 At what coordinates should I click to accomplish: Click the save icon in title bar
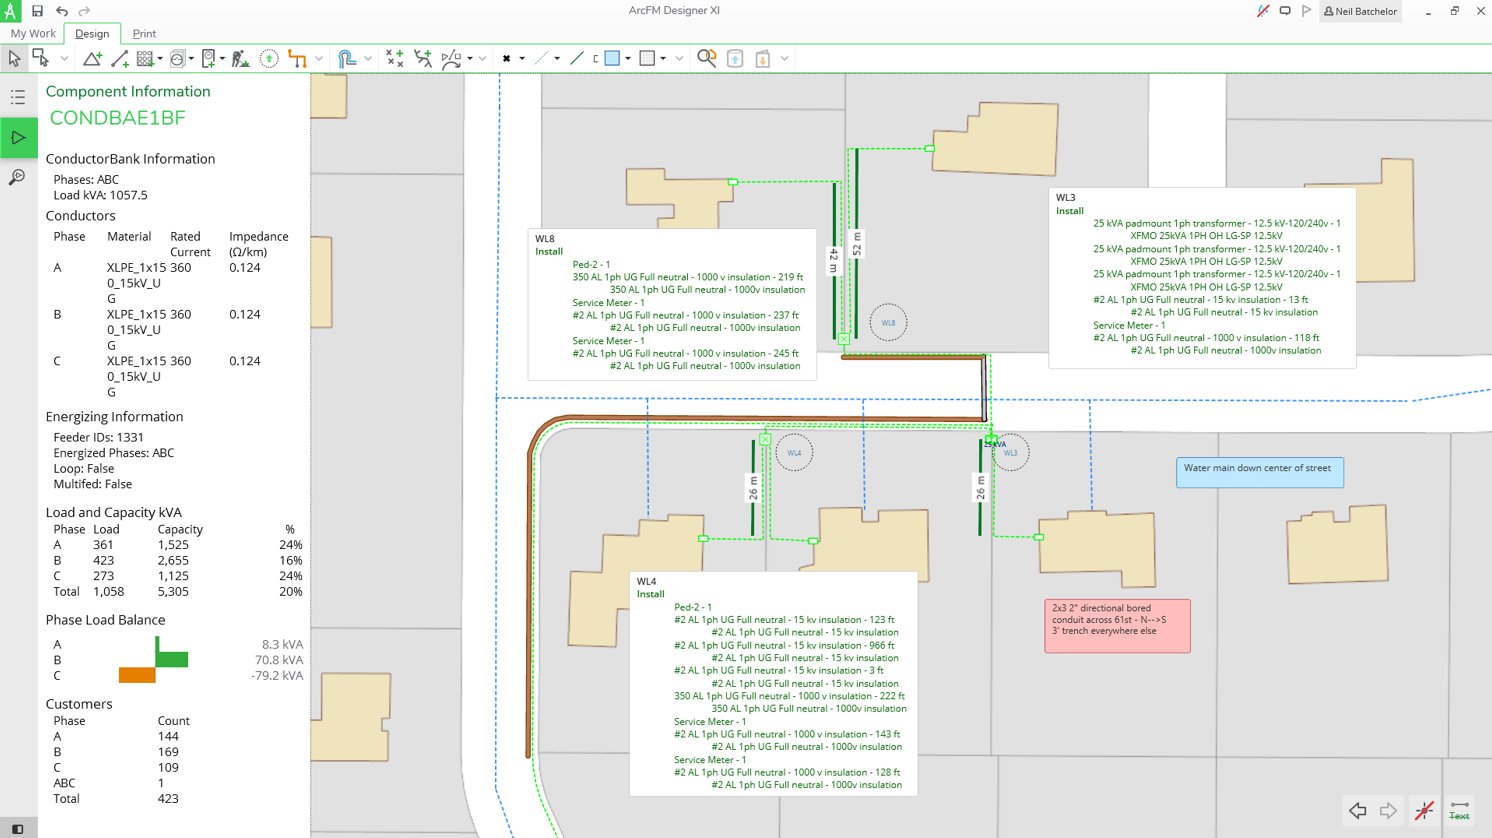[37, 11]
